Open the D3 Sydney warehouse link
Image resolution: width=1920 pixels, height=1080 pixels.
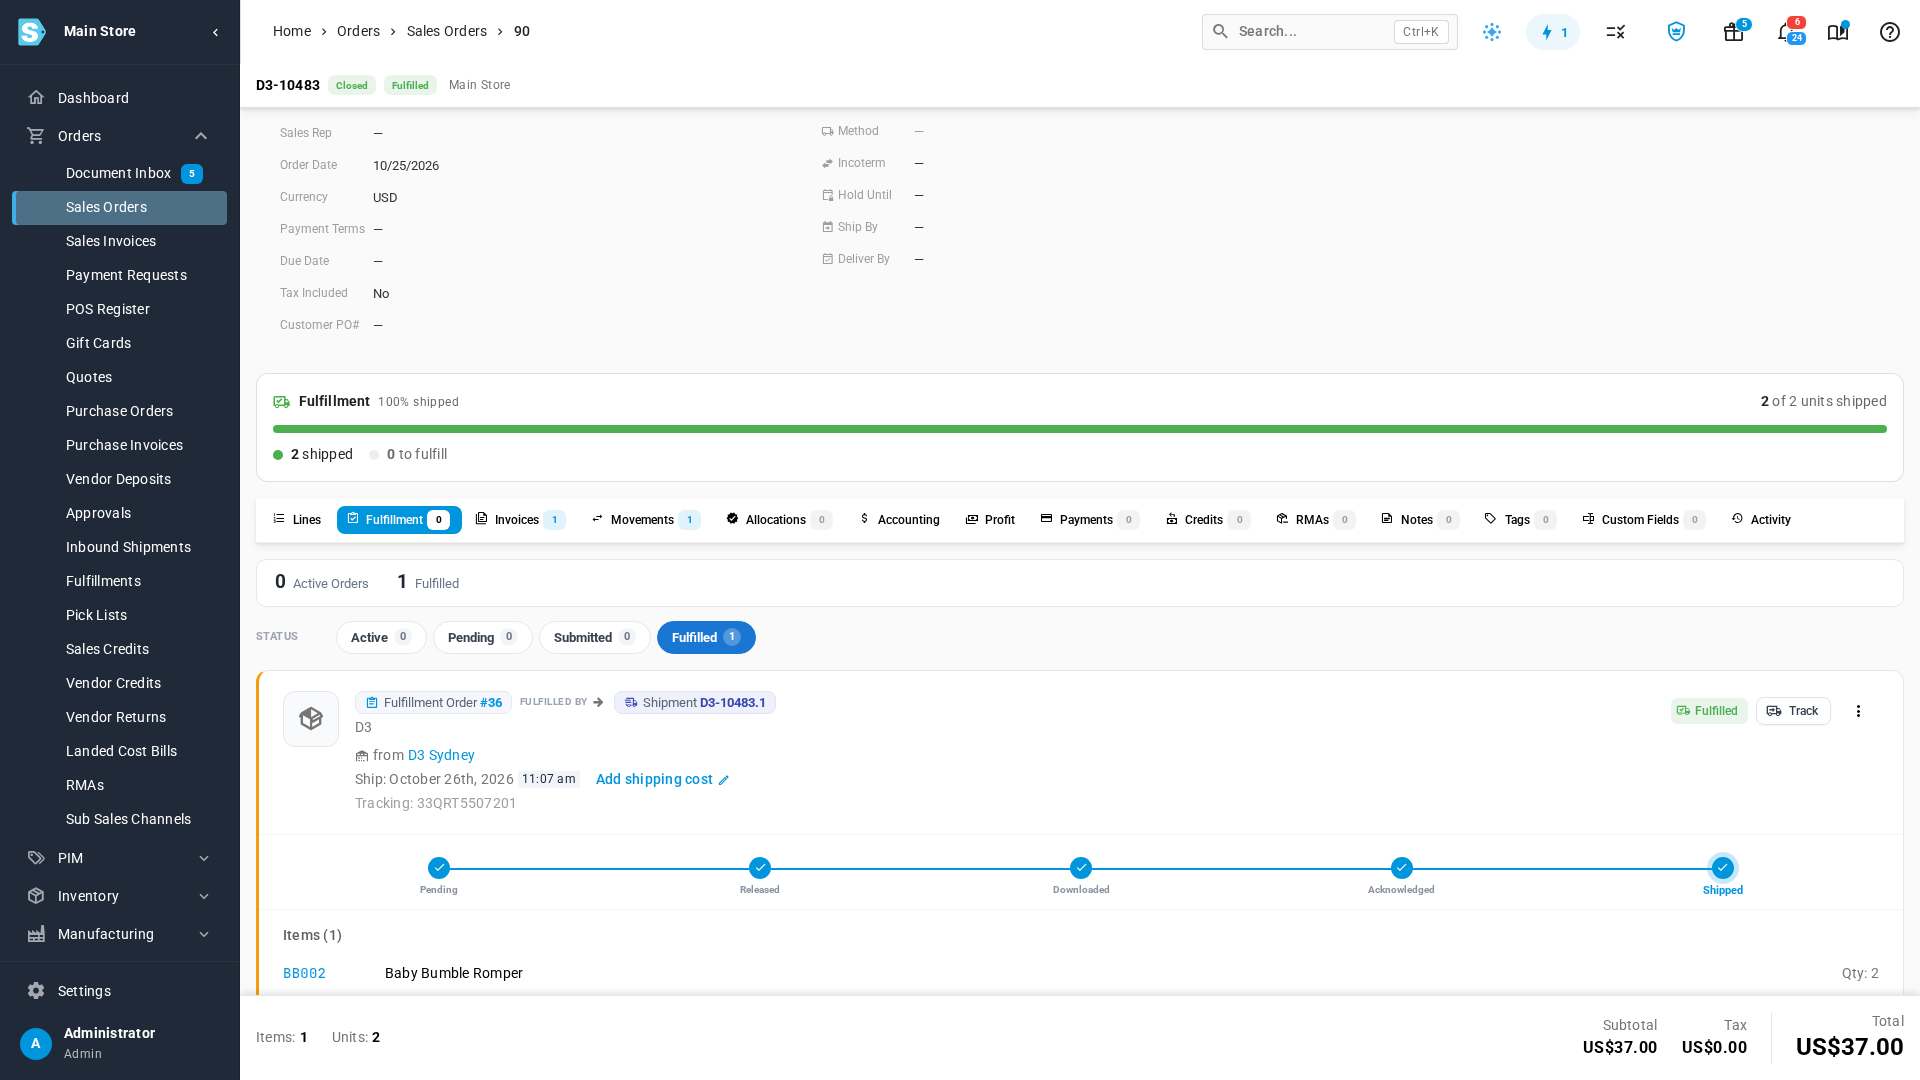(441, 756)
